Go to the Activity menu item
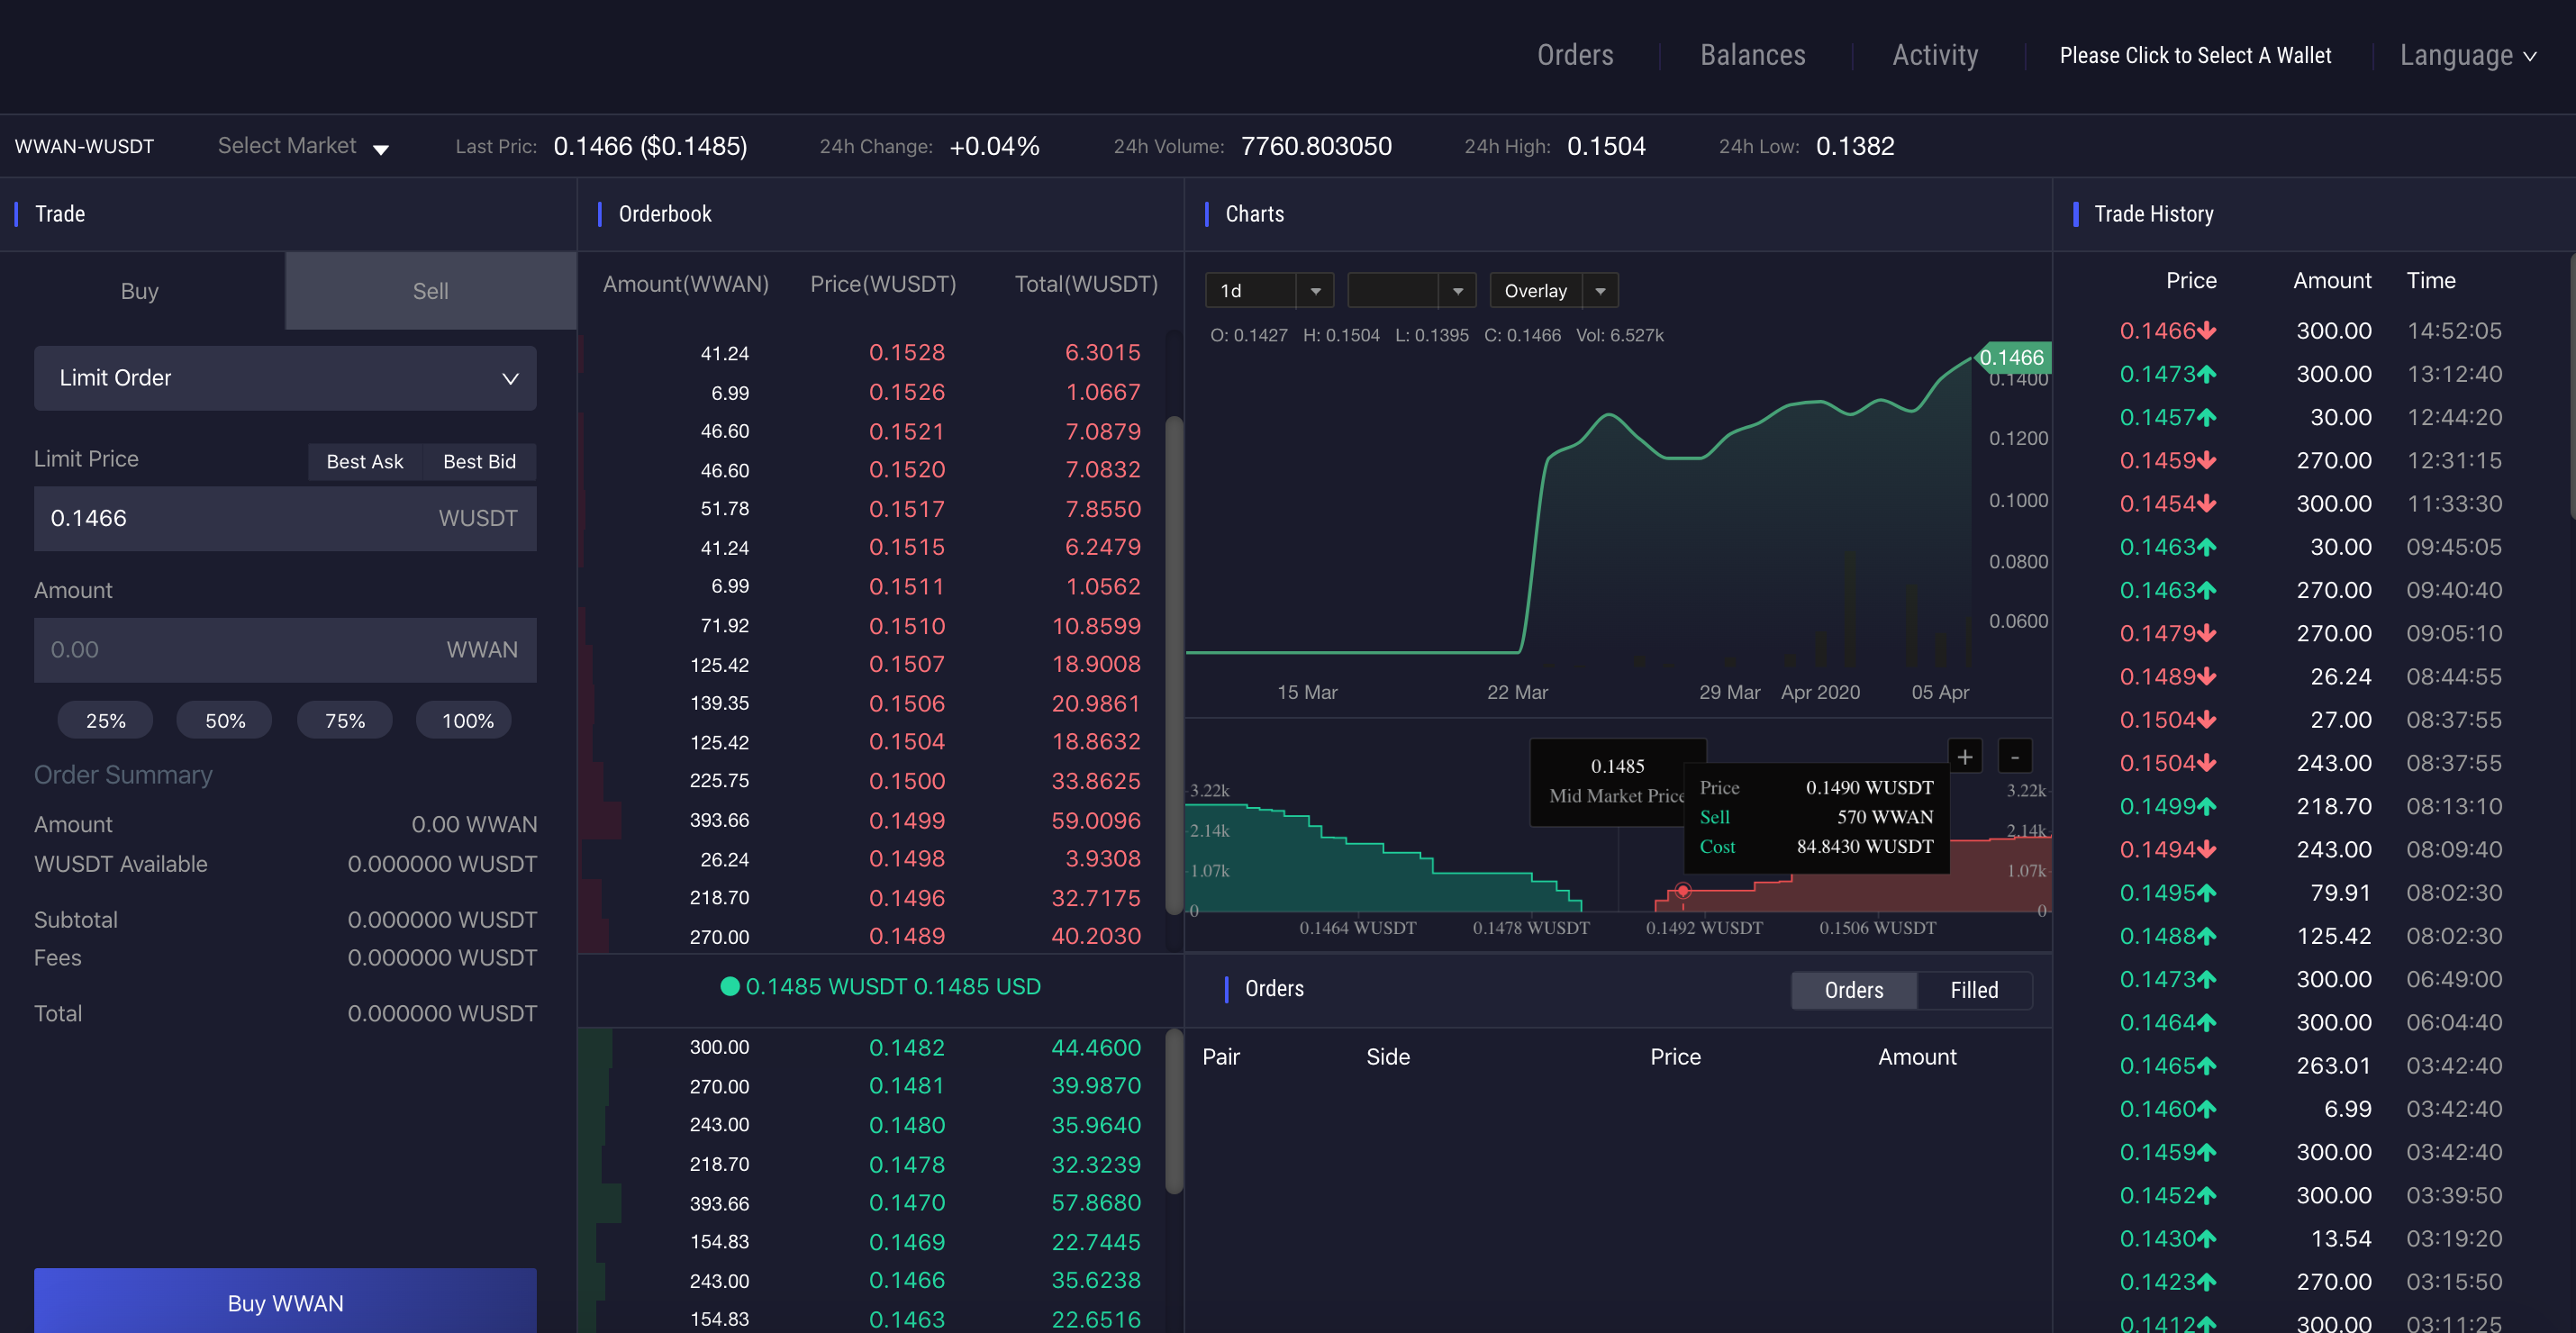2576x1333 pixels. point(1934,56)
